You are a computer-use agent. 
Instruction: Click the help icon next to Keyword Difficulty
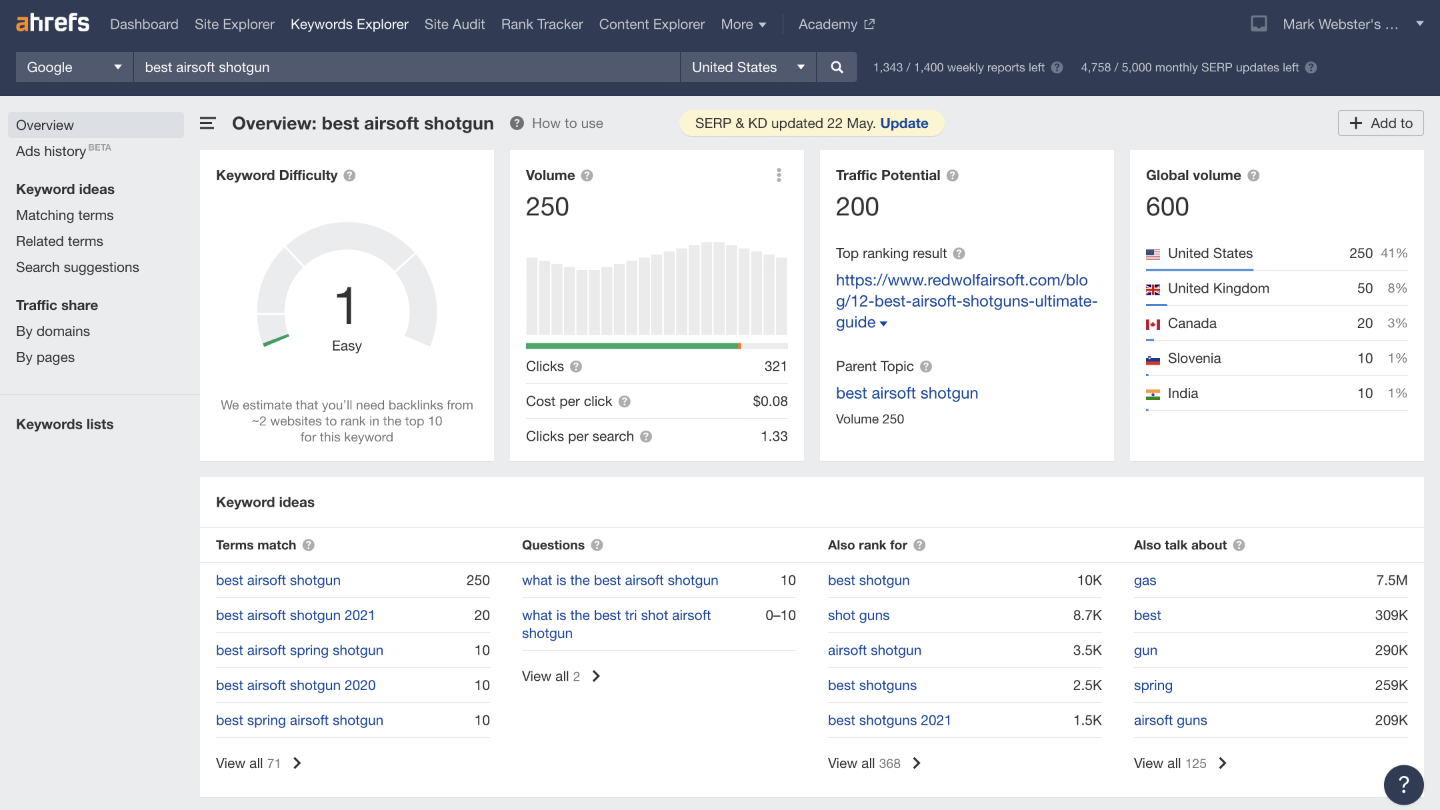(x=350, y=175)
